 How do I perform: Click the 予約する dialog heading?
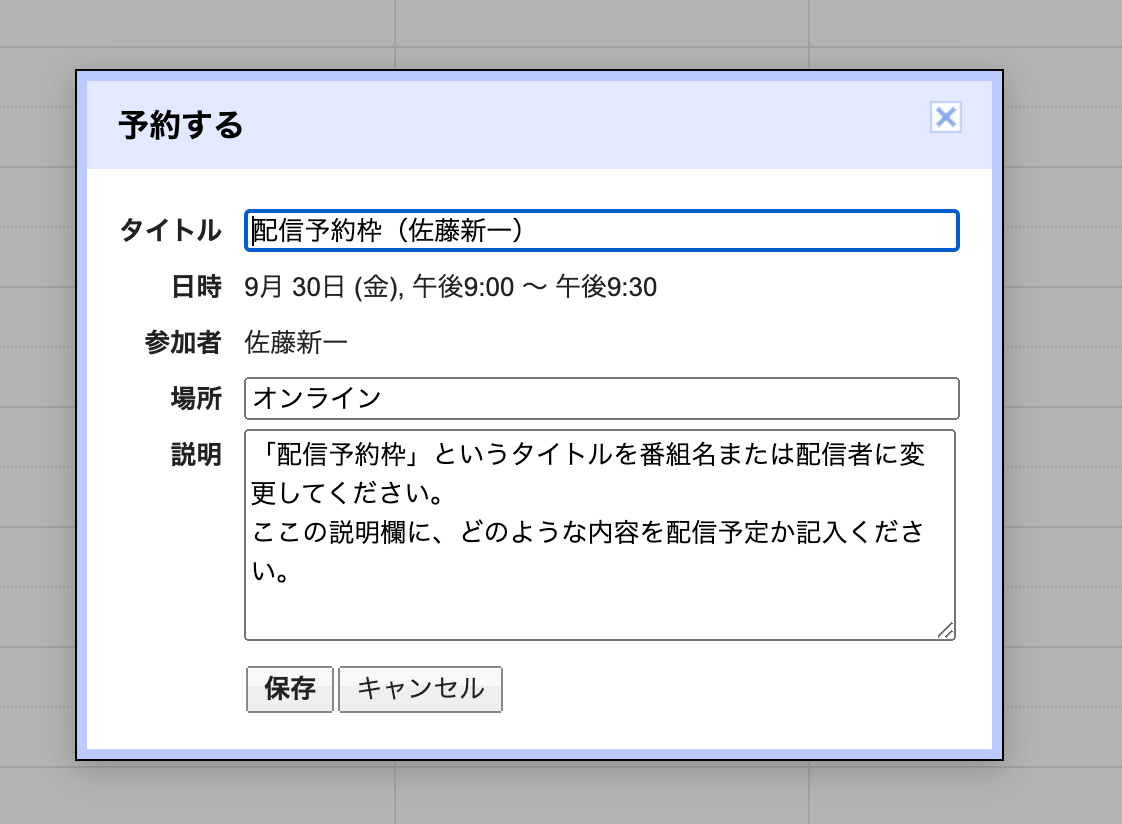[180, 125]
